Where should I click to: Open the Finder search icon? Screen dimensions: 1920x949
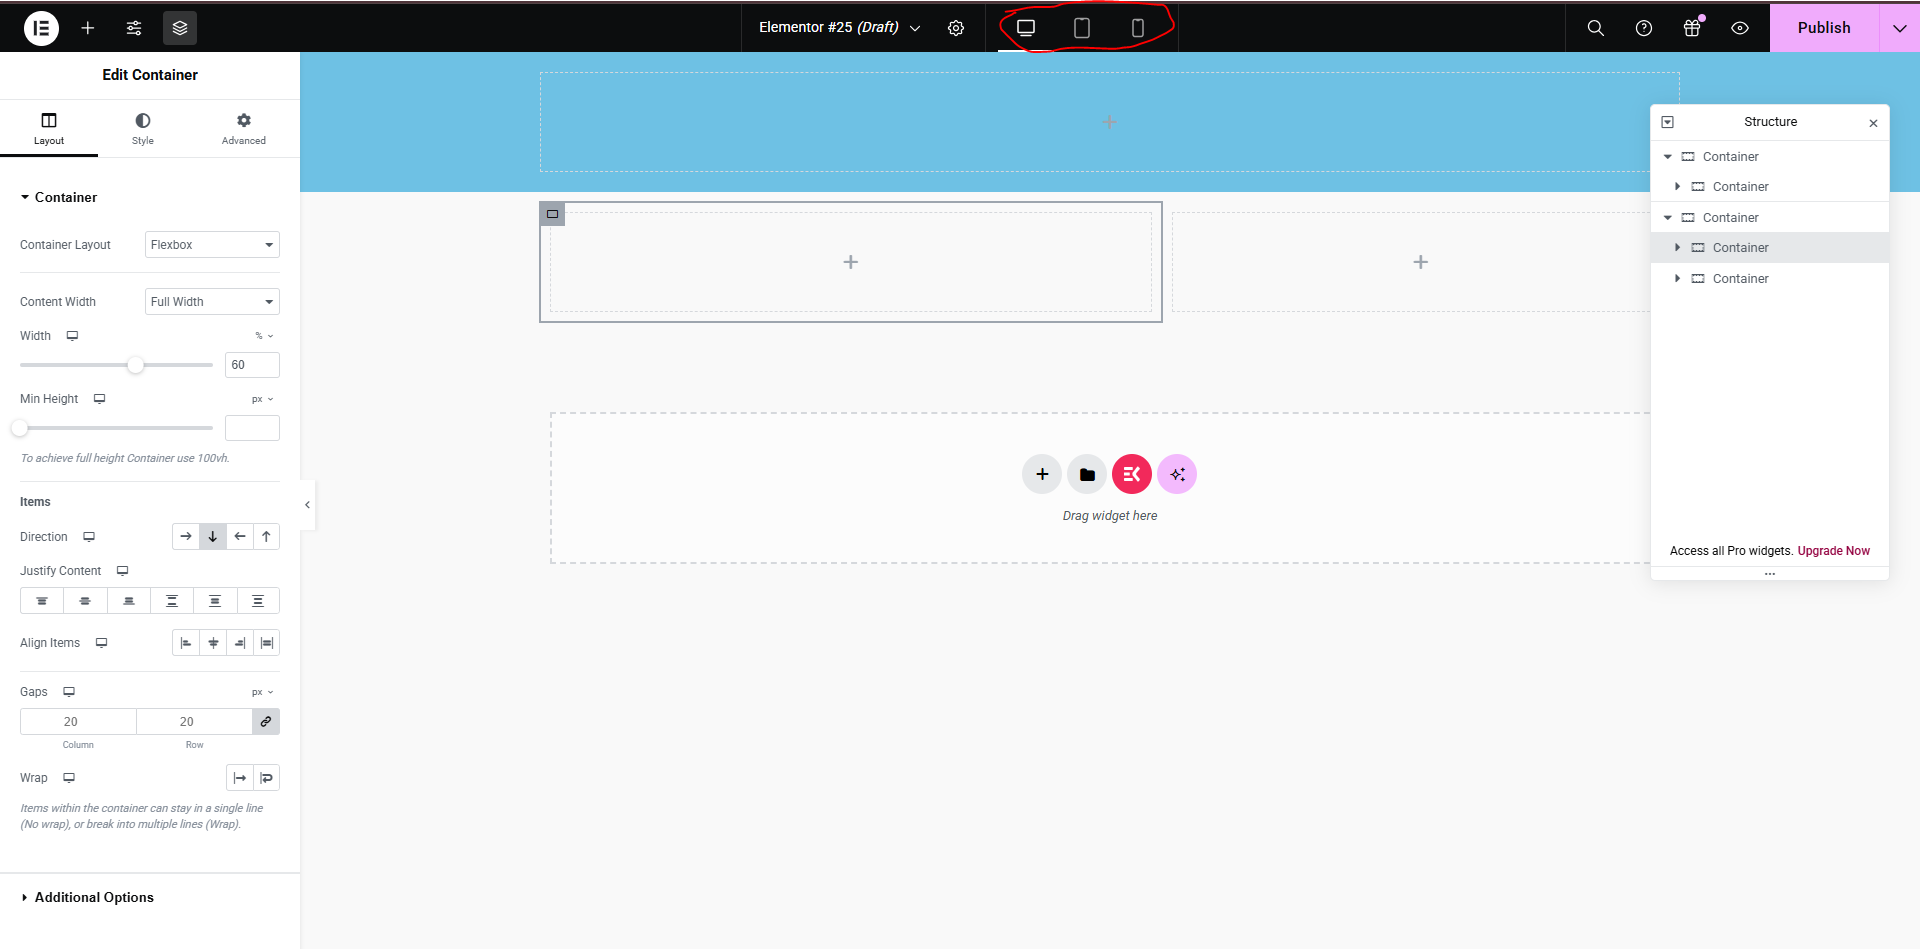[x=1596, y=28]
